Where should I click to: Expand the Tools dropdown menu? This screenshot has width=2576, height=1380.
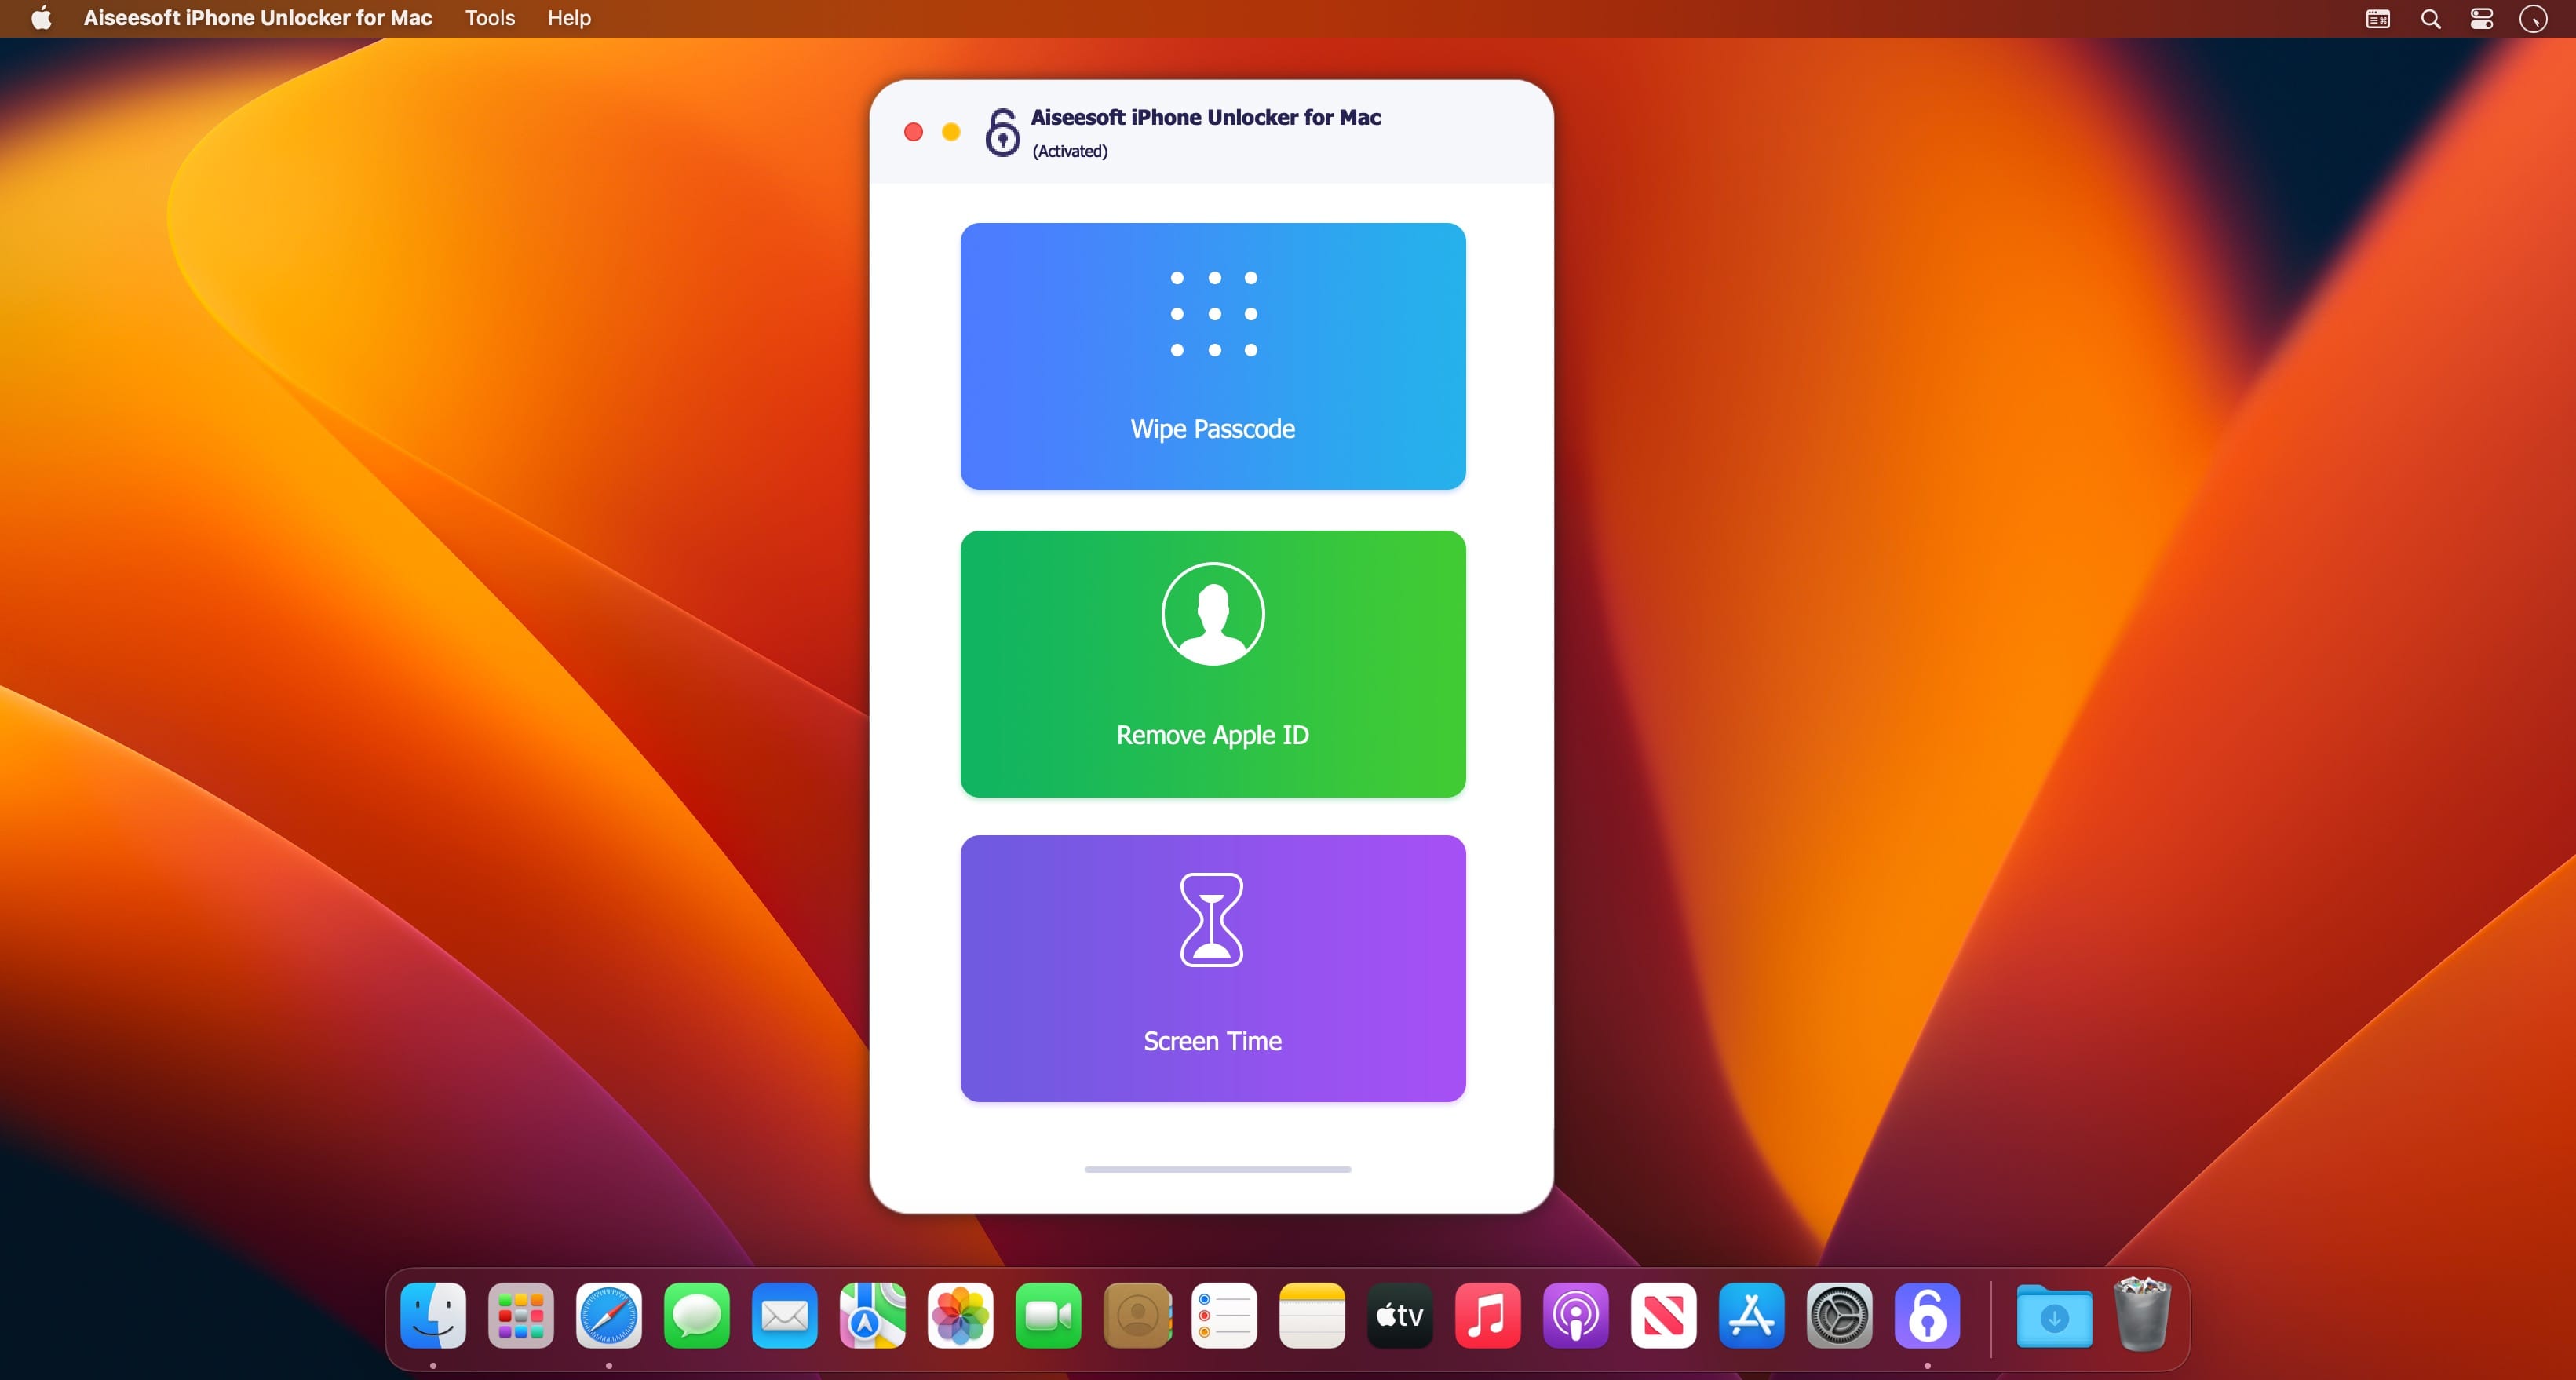(491, 19)
